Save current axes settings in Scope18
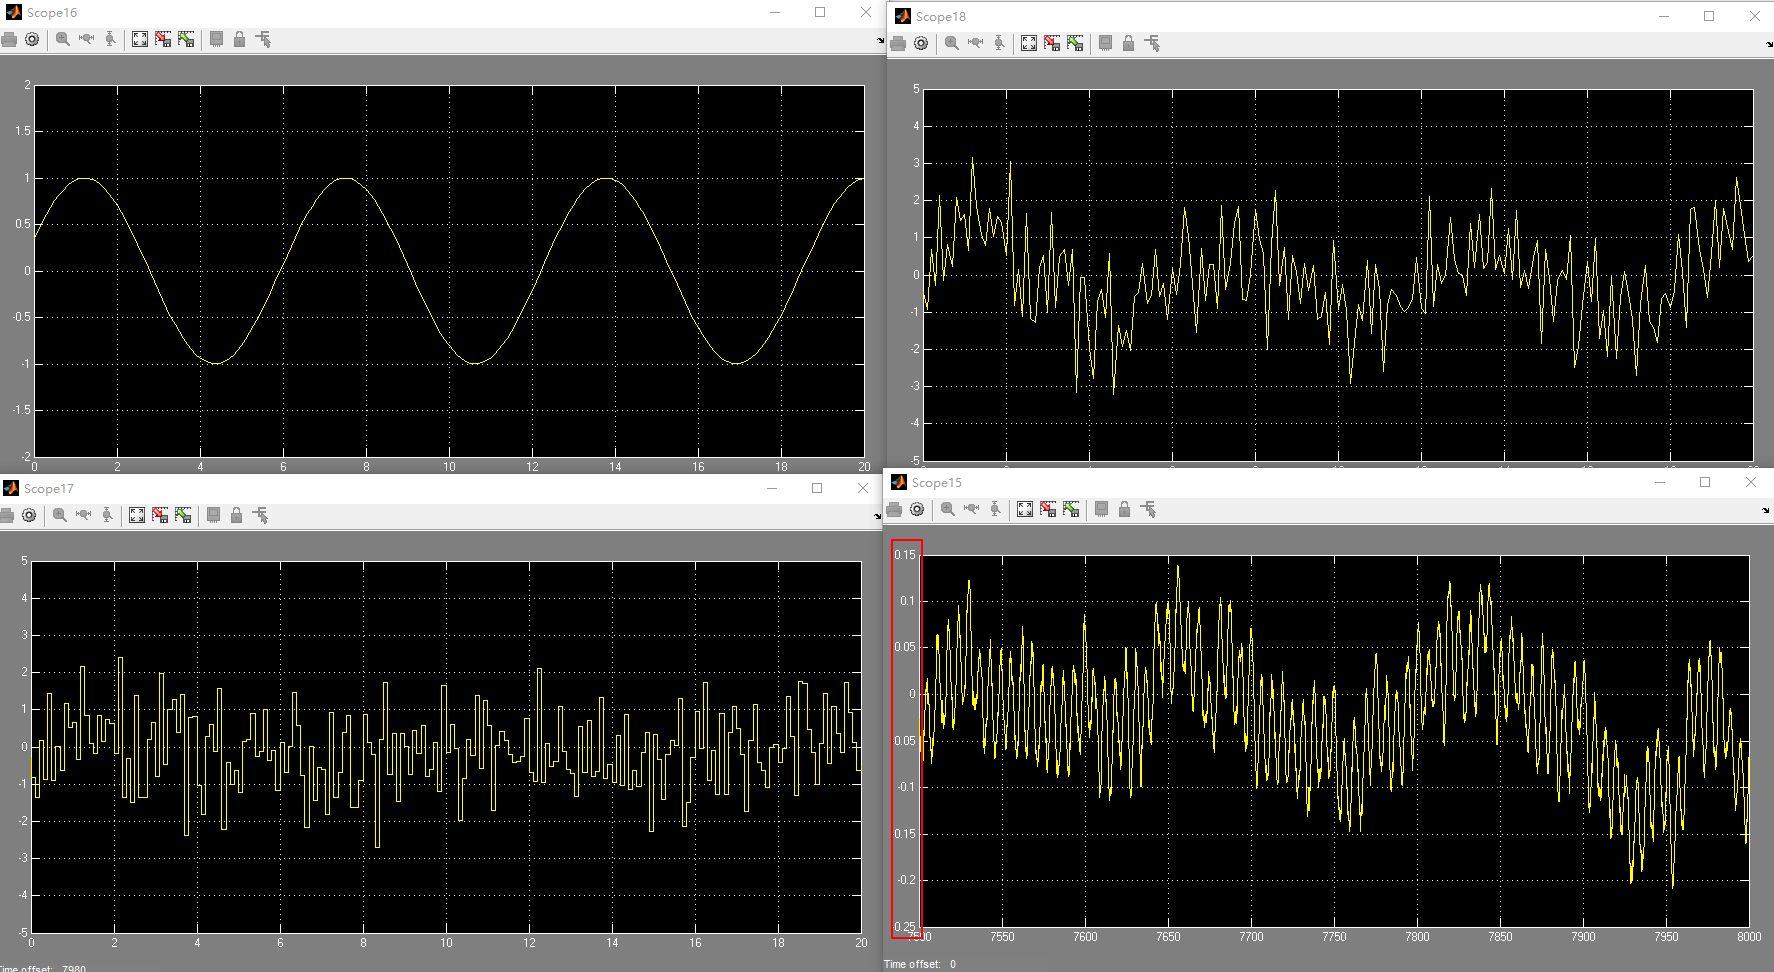 pos(1052,43)
